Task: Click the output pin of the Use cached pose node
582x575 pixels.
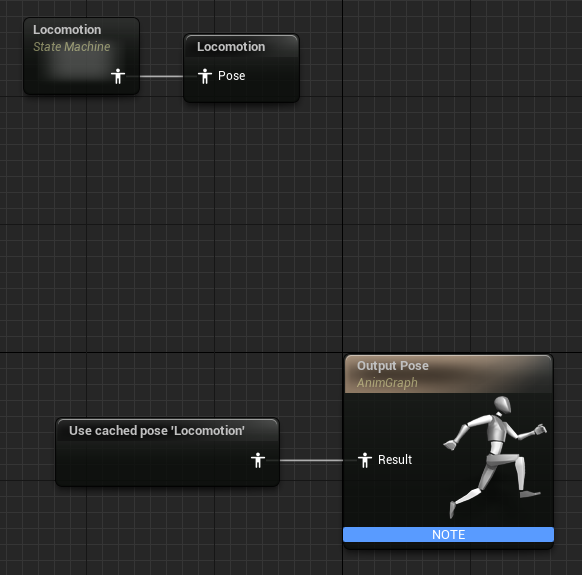Action: [x=258, y=460]
